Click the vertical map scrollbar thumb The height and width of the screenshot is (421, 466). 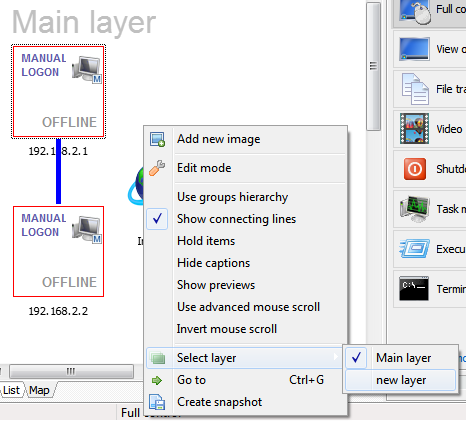pyautogui.click(x=373, y=66)
